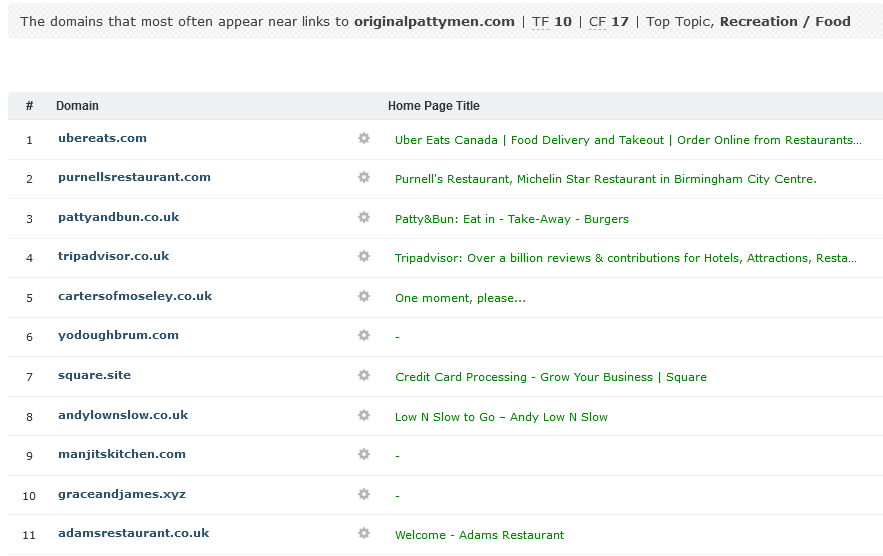Click the CF abbreviation in the summary bar
This screenshot has height=556, width=883.
(x=597, y=21)
